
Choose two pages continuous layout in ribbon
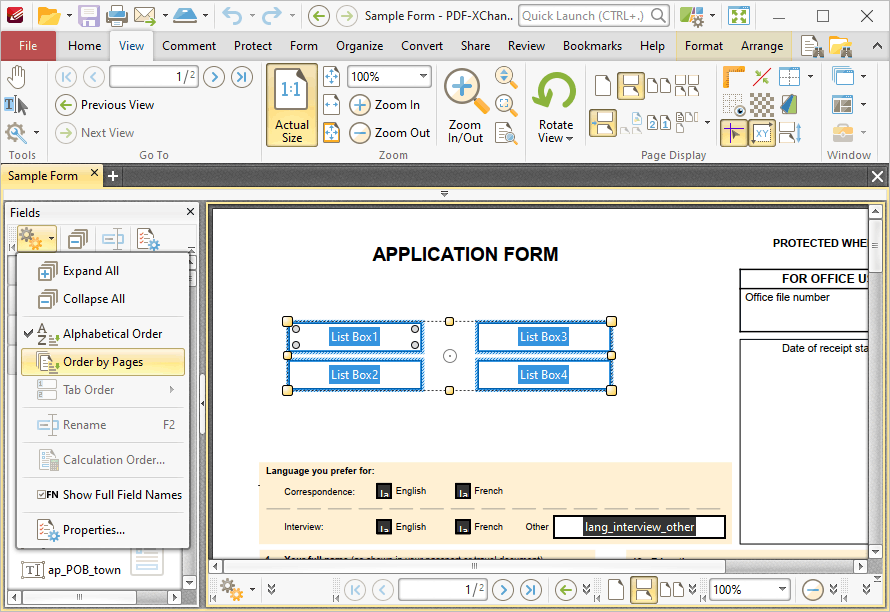click(x=687, y=86)
